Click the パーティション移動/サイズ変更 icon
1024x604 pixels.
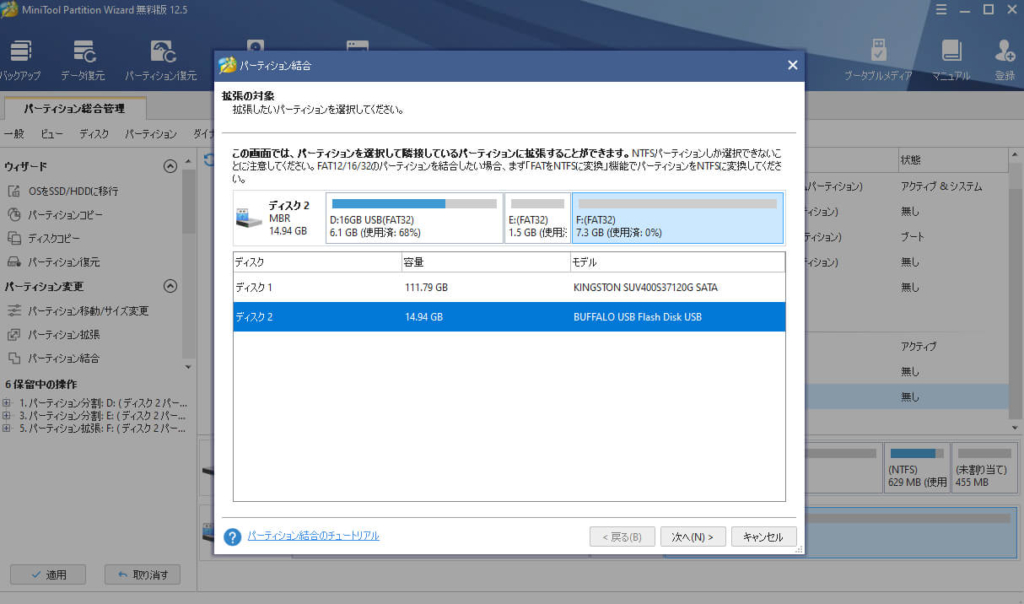(x=14, y=311)
